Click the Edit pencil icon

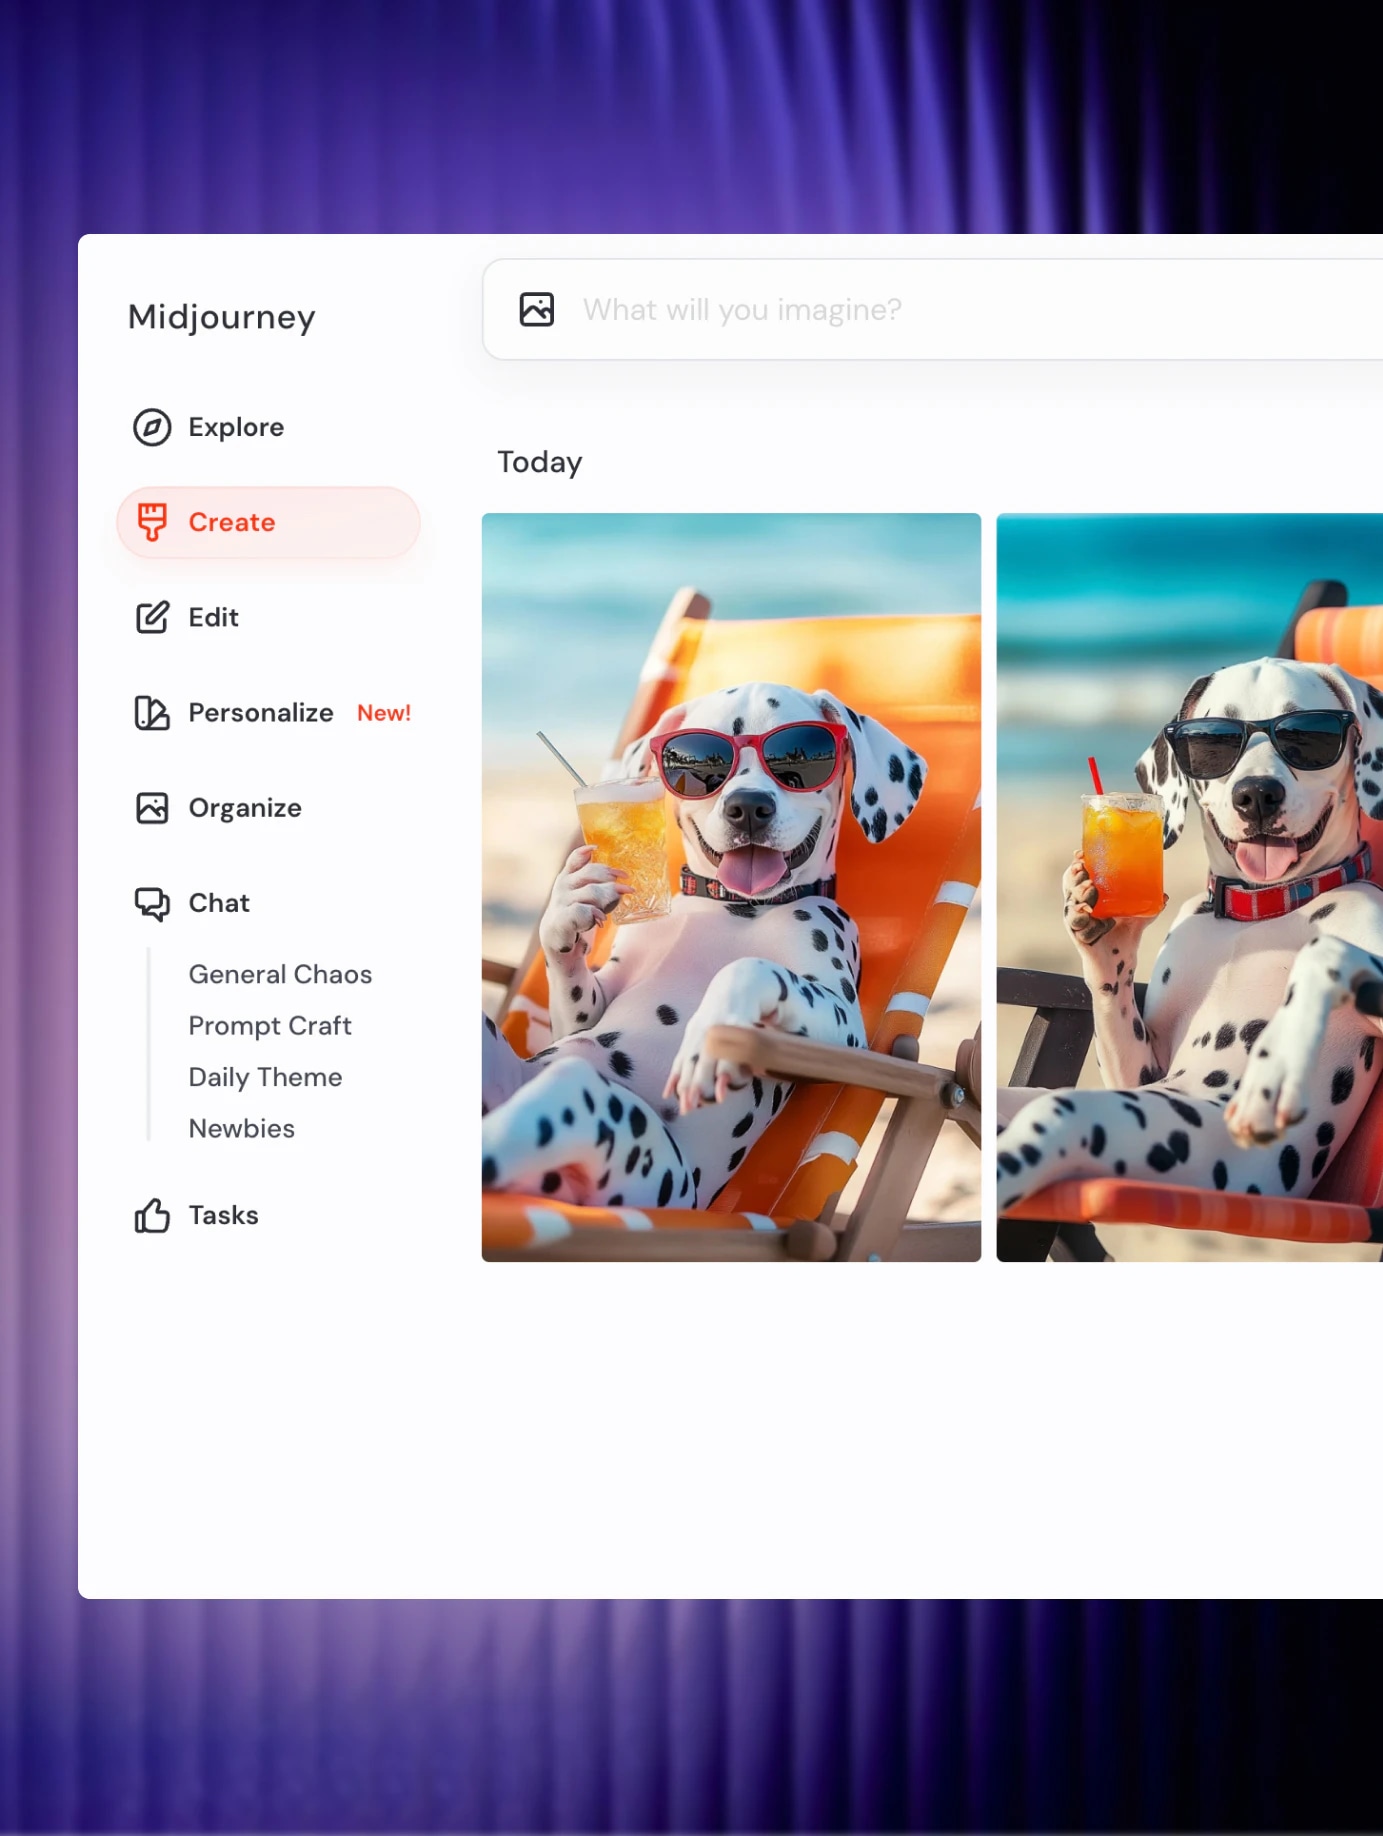pos(152,617)
